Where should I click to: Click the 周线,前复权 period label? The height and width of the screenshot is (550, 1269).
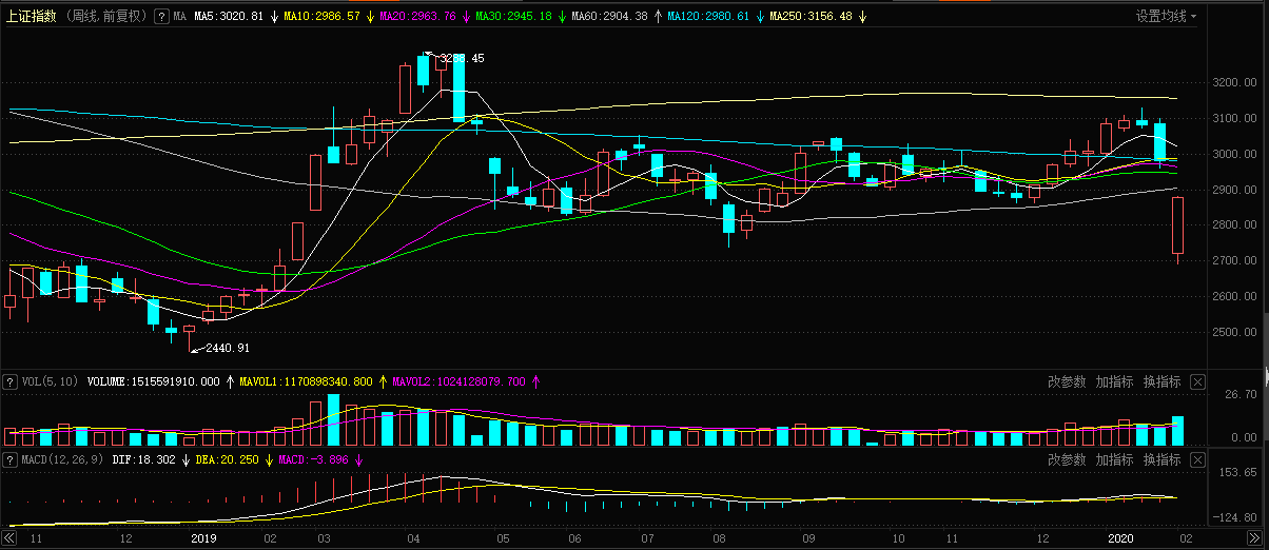107,17
